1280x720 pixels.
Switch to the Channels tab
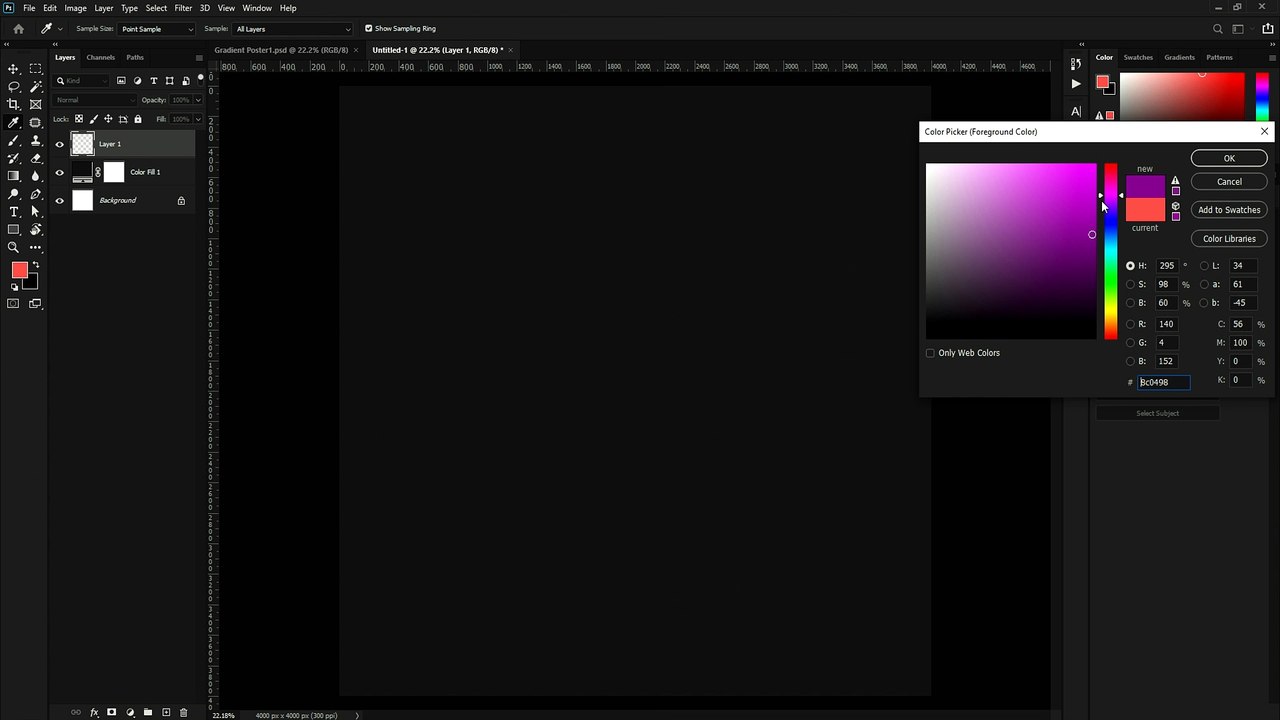(101, 57)
